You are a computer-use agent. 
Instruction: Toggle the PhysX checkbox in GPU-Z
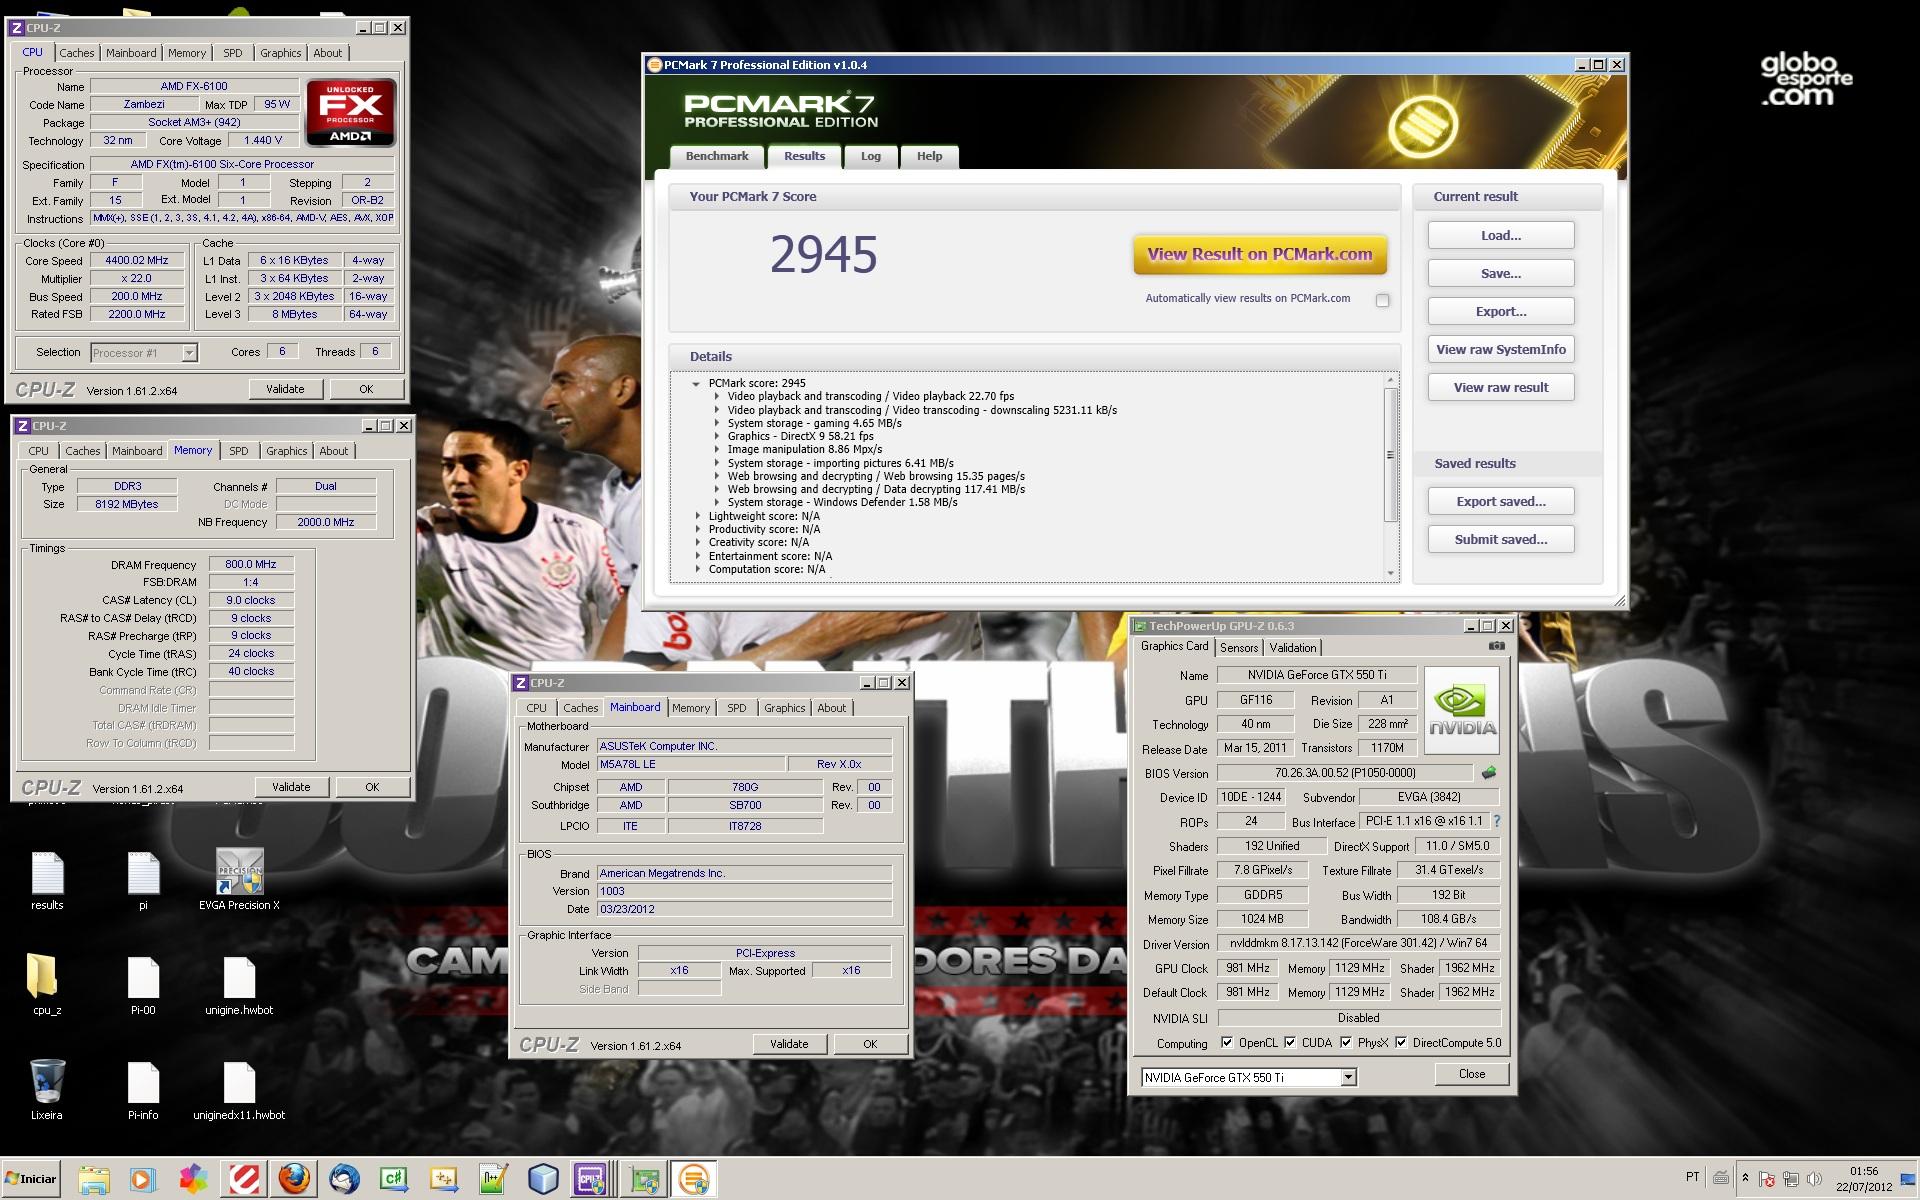click(x=1346, y=1042)
